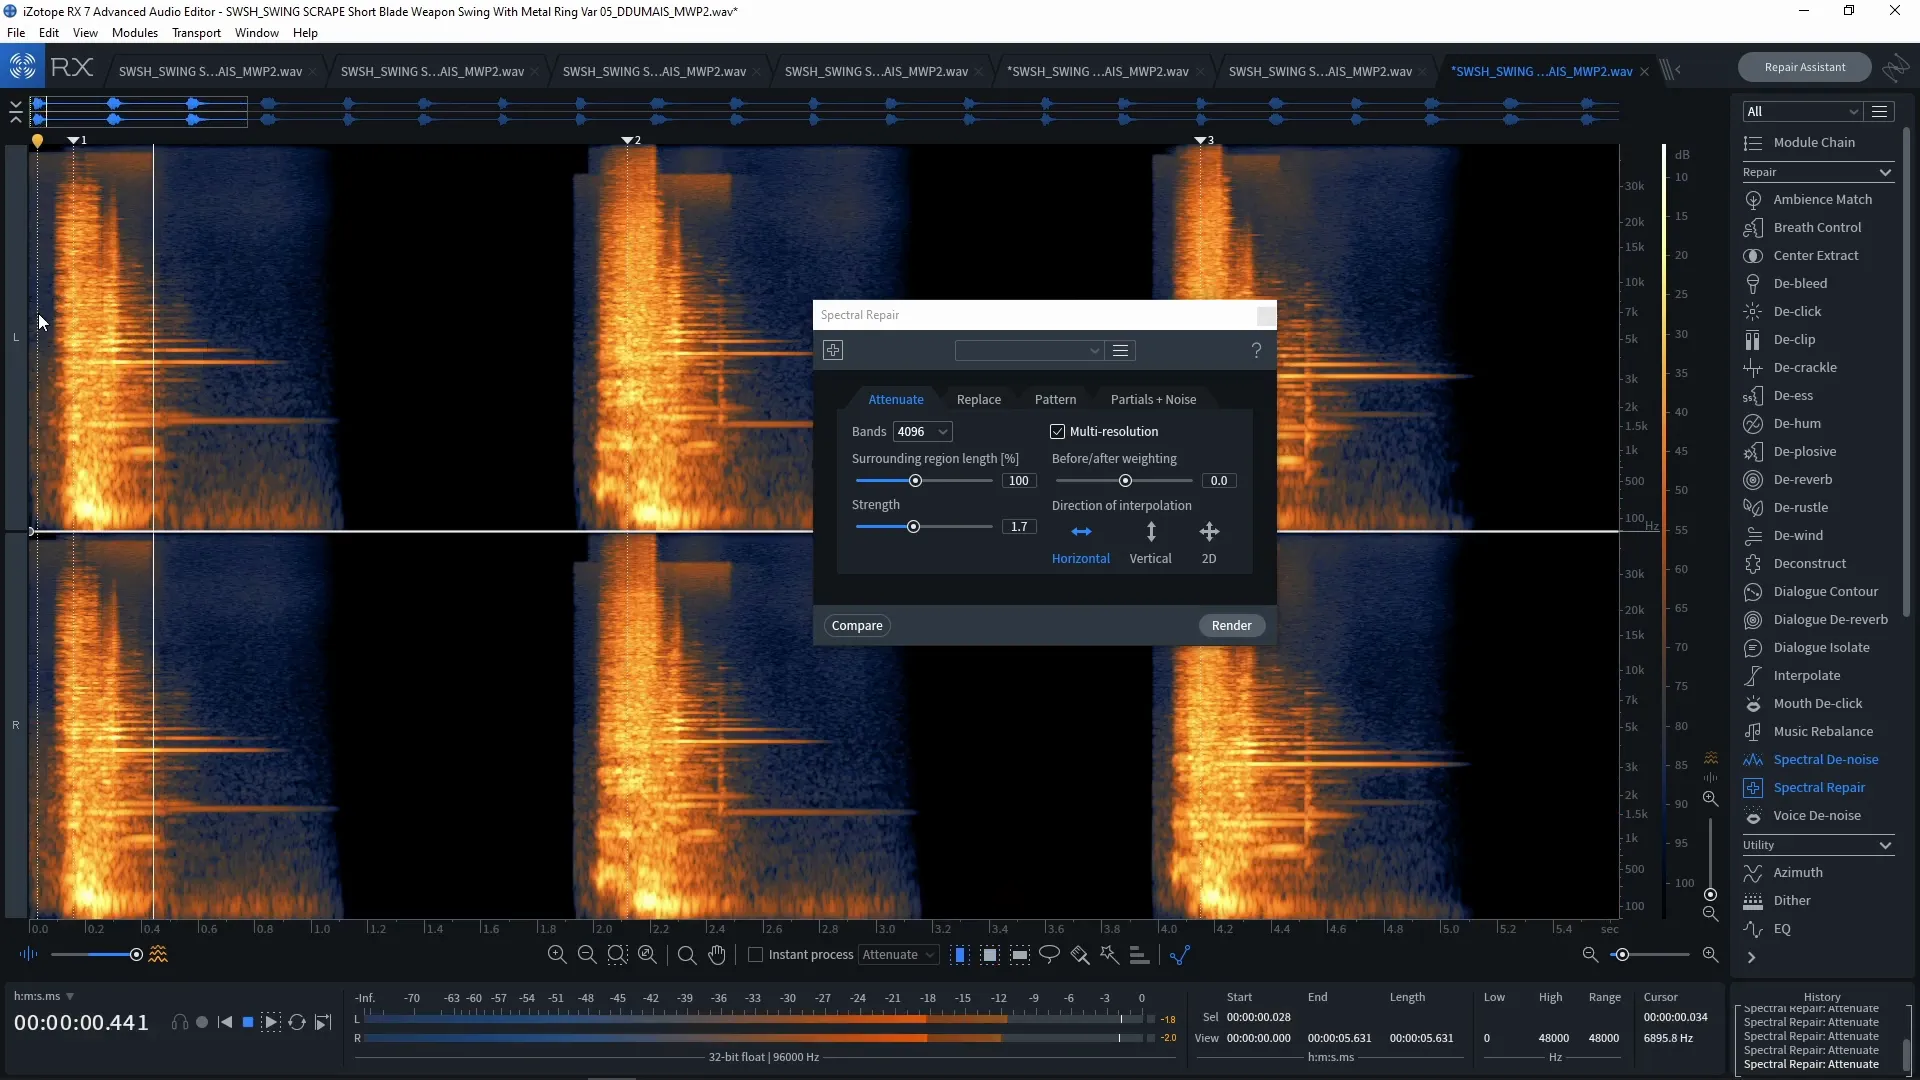
Task: Toggle loop playback in the transport bar
Action: click(297, 1022)
